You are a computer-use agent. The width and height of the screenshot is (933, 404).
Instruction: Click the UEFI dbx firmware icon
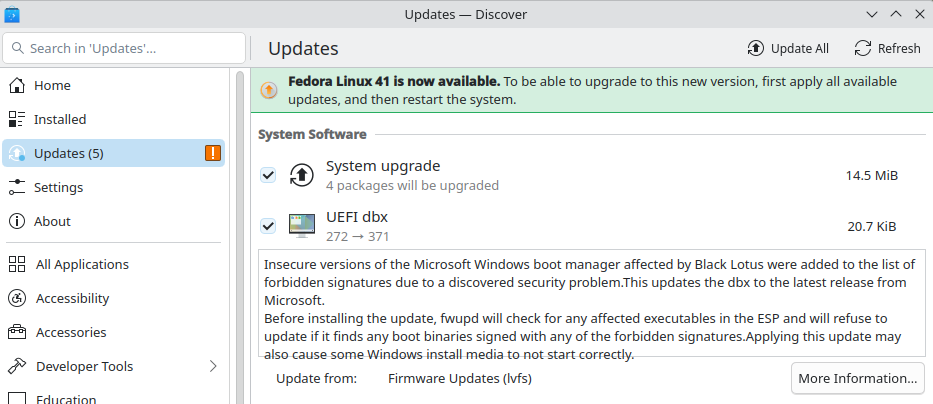coord(301,226)
